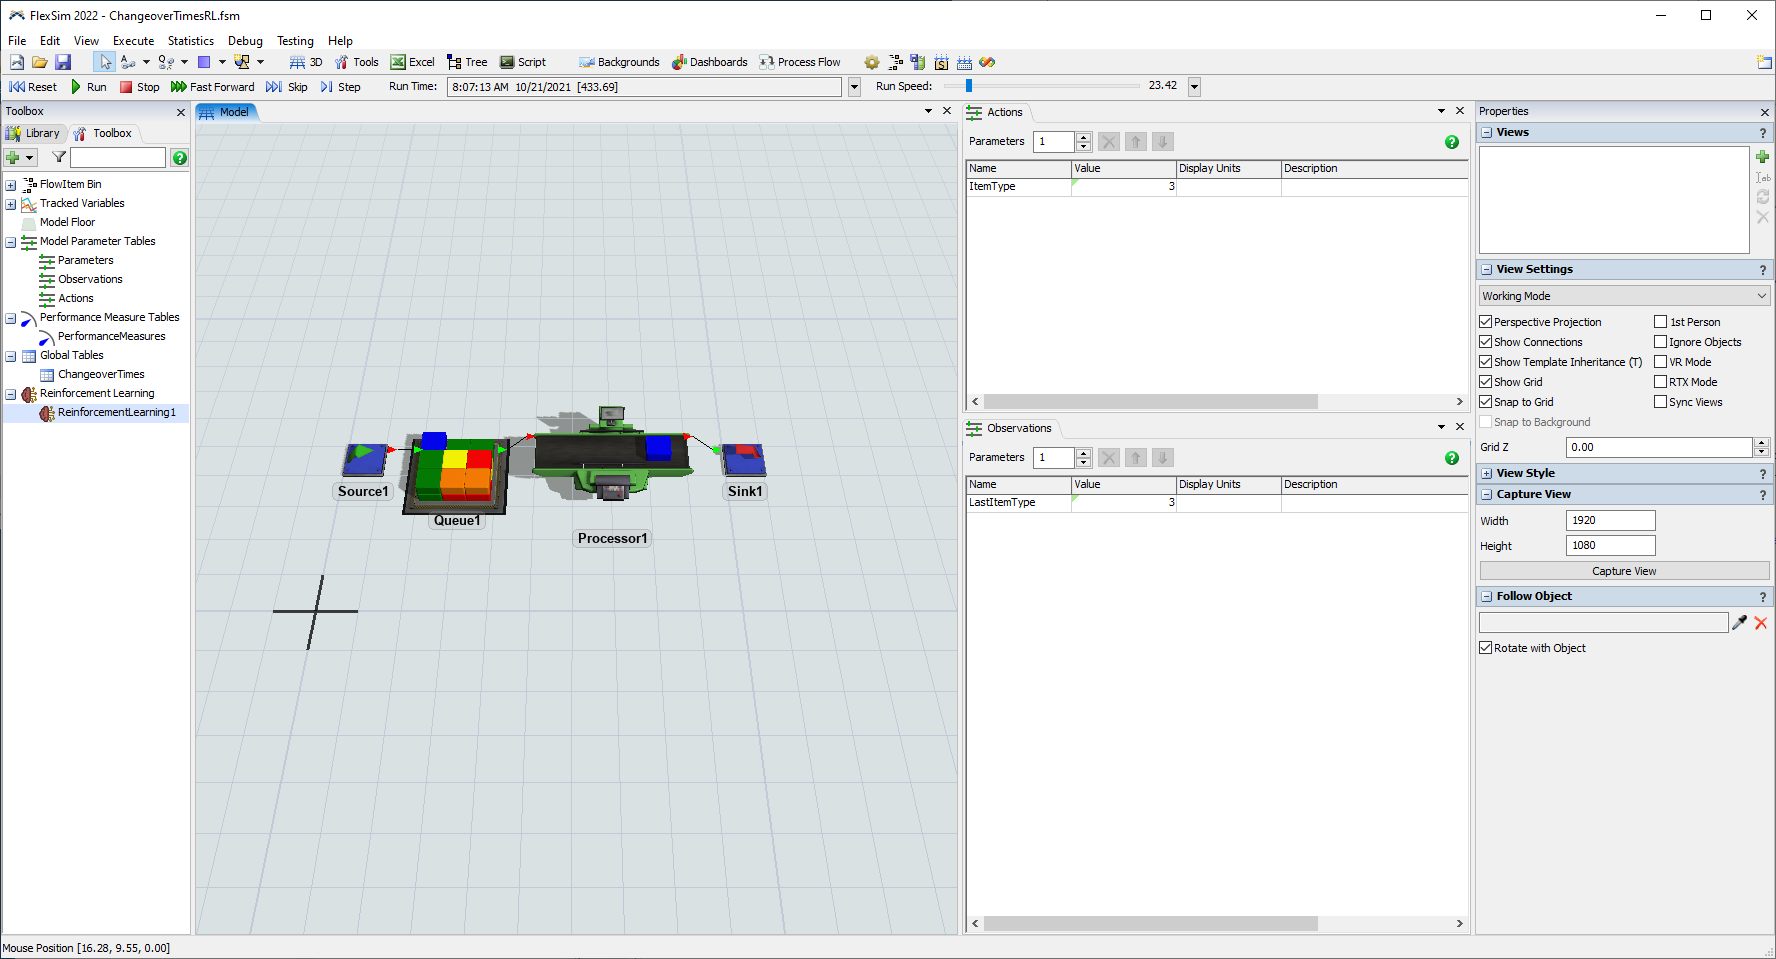
Task: Enable the Sync Views checkbox
Action: (1660, 402)
